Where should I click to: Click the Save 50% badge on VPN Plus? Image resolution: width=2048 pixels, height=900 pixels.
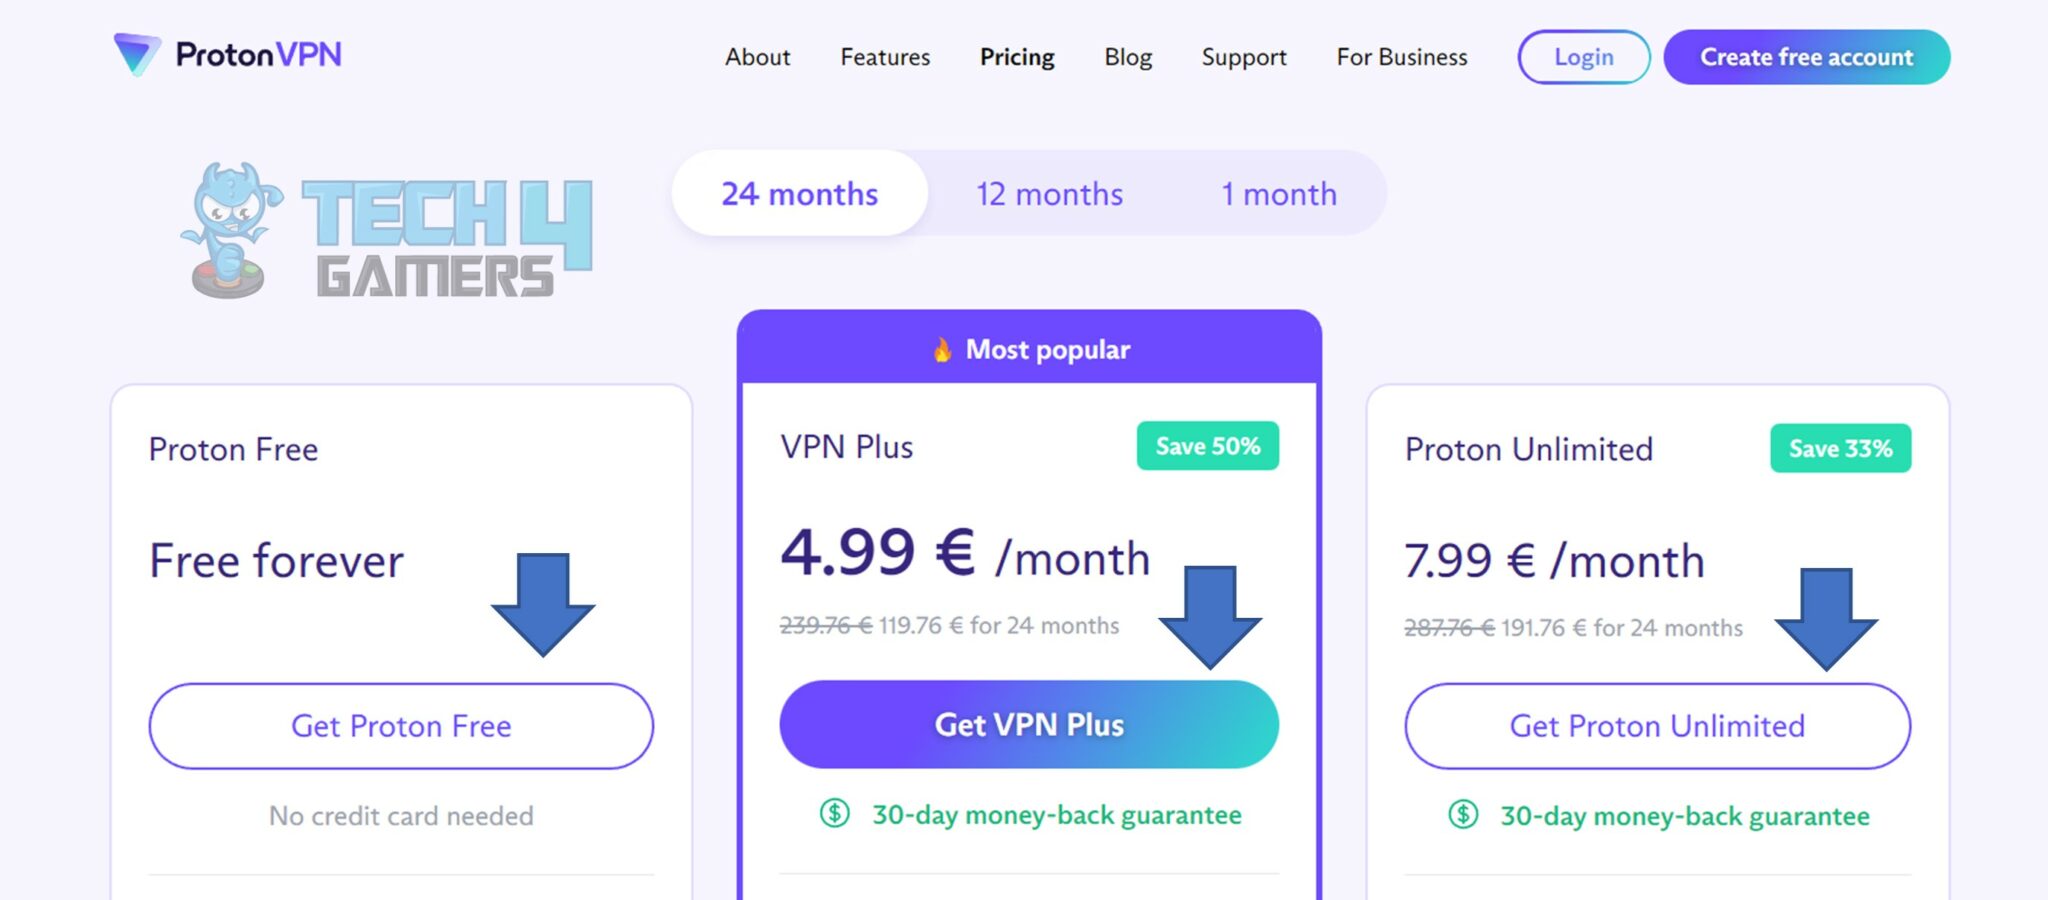[x=1207, y=446]
